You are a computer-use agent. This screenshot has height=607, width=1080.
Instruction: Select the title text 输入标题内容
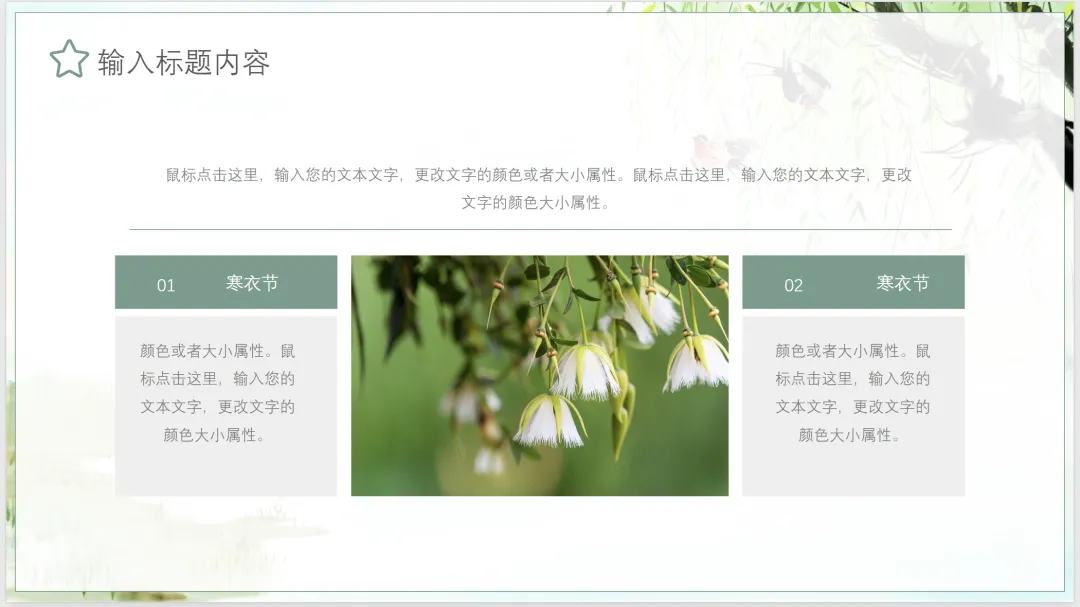tap(184, 63)
